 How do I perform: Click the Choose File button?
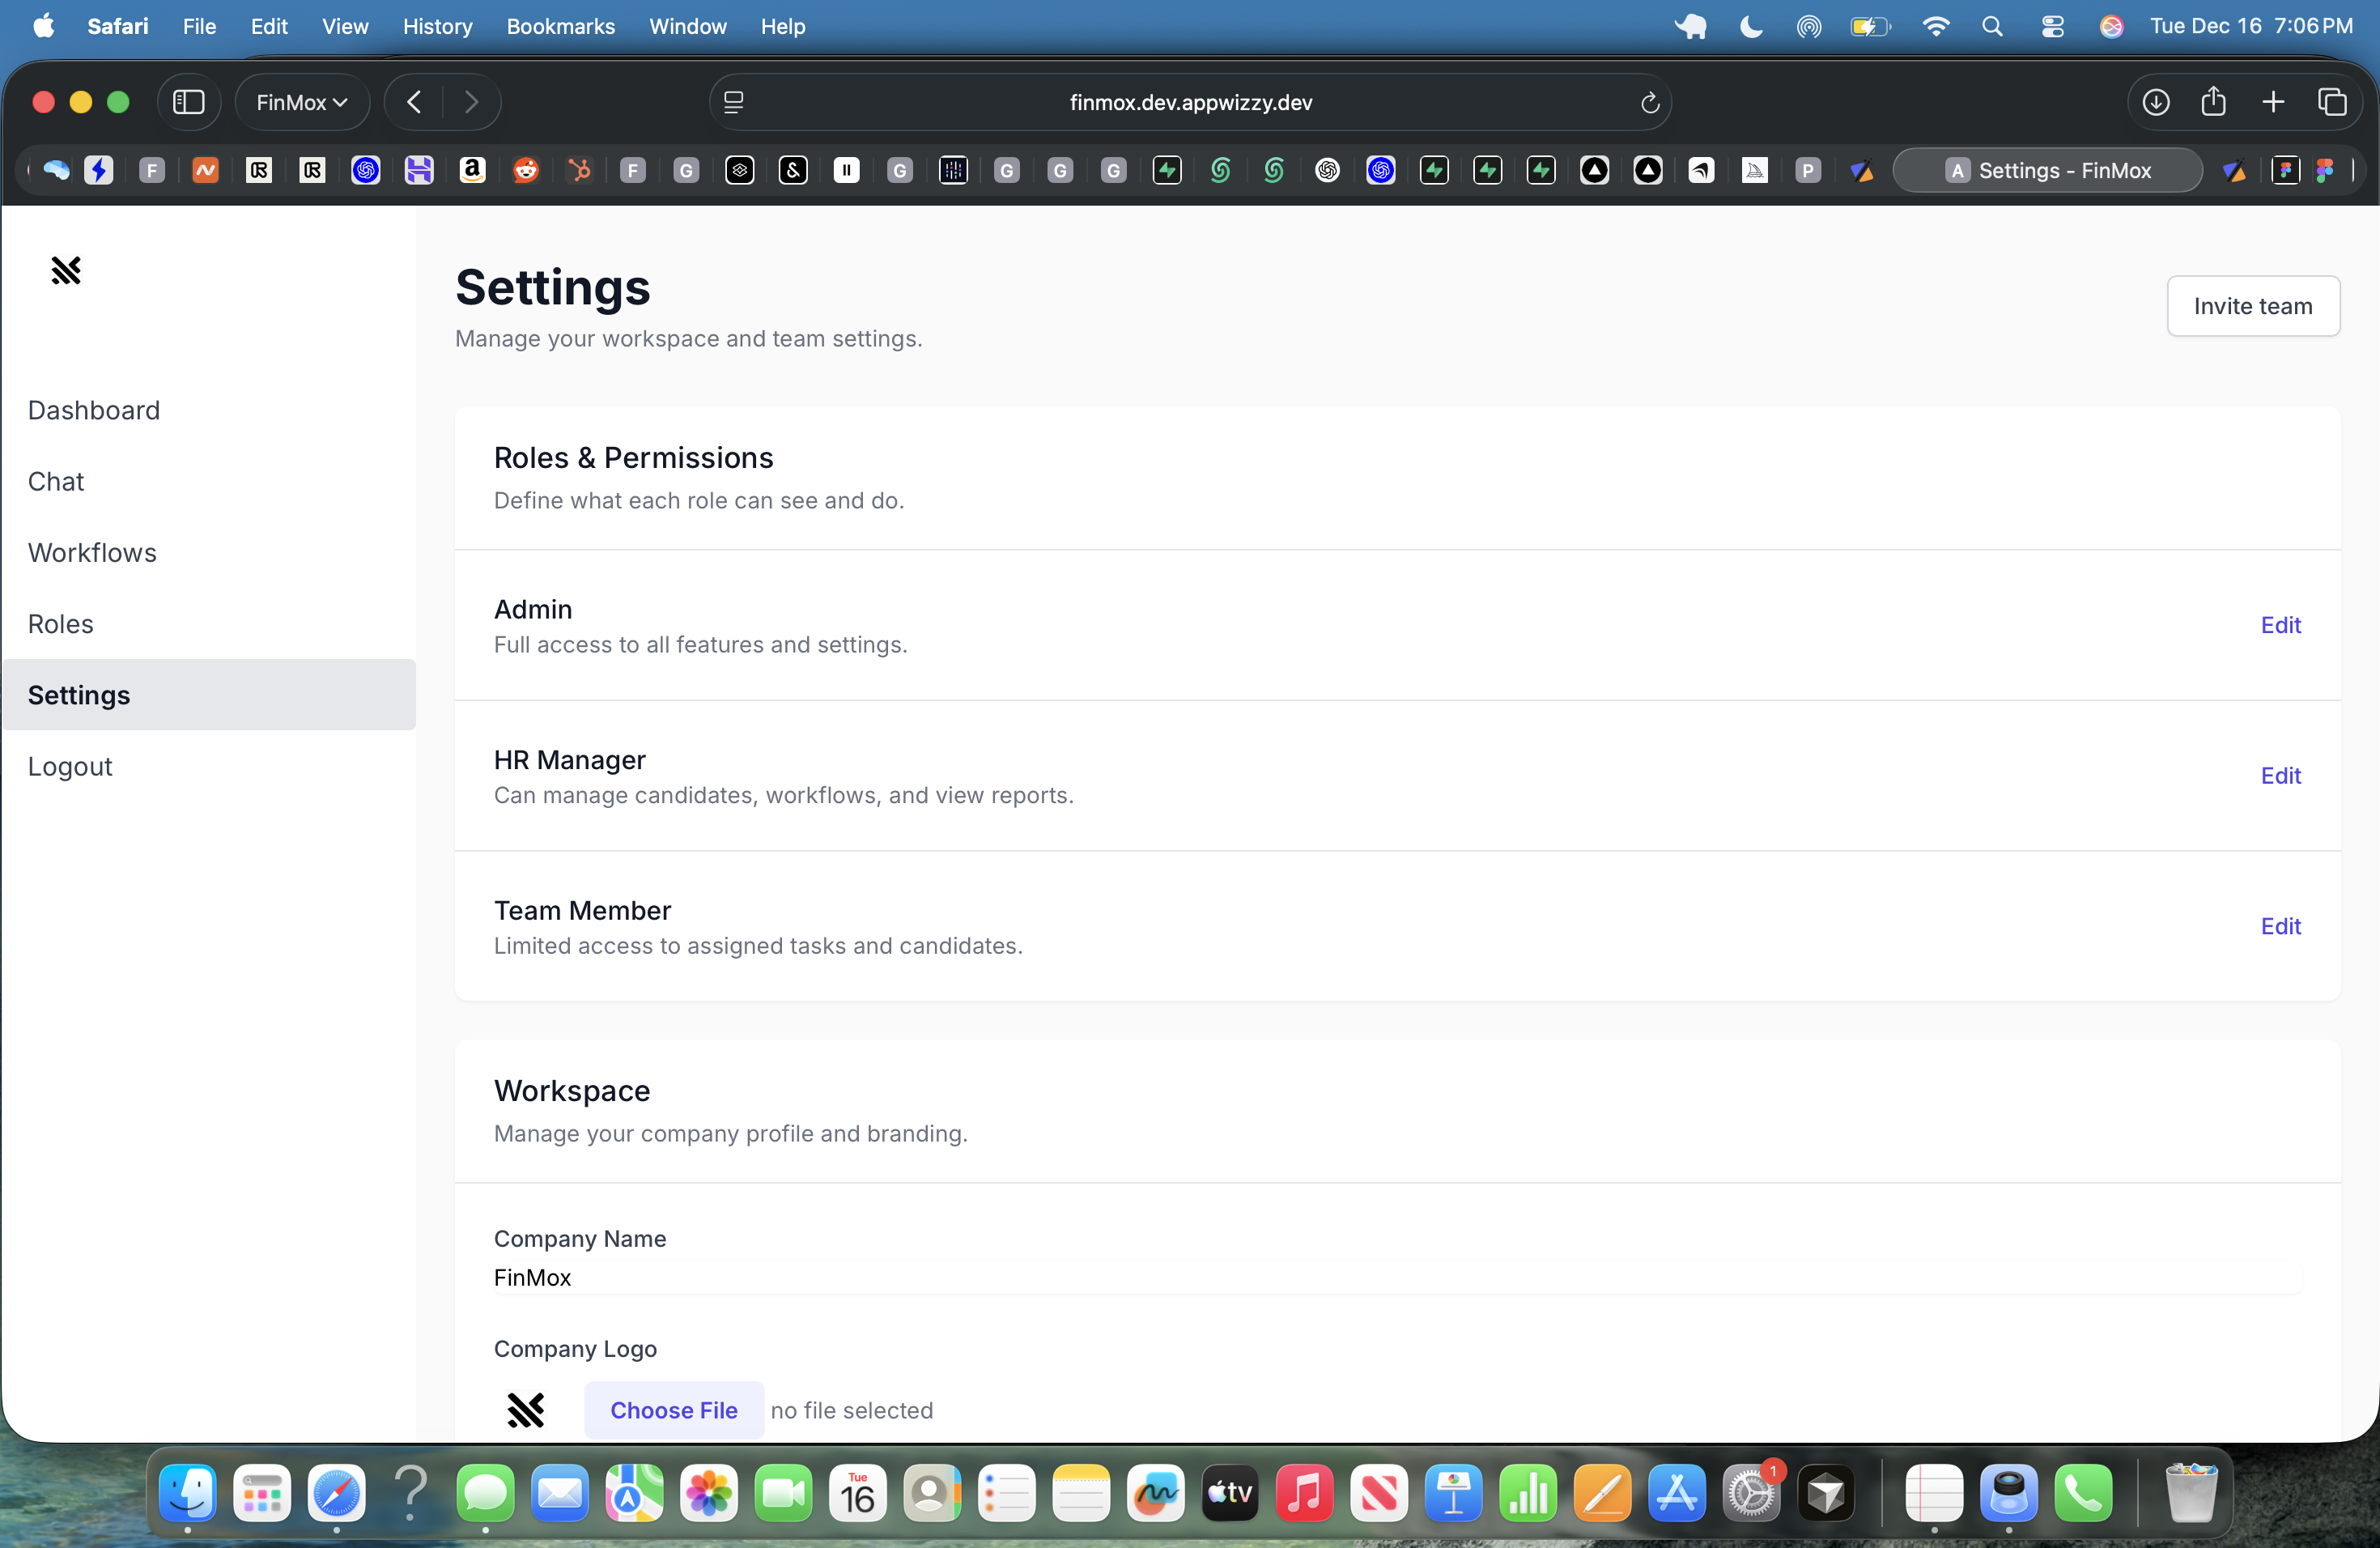click(x=674, y=1410)
